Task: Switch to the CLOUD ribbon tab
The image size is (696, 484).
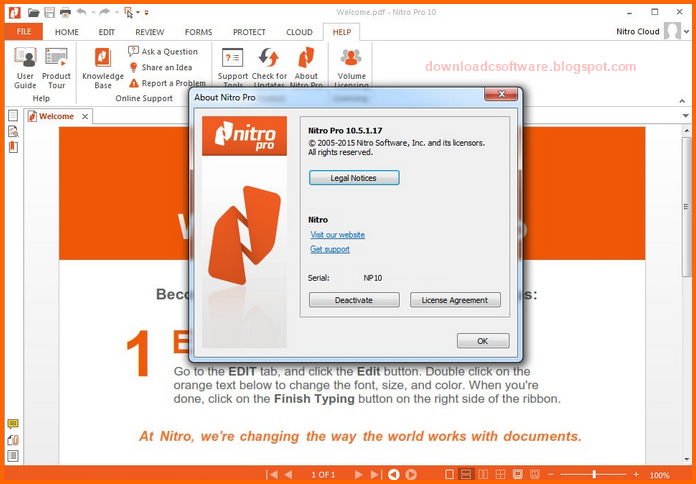Action: (x=299, y=32)
